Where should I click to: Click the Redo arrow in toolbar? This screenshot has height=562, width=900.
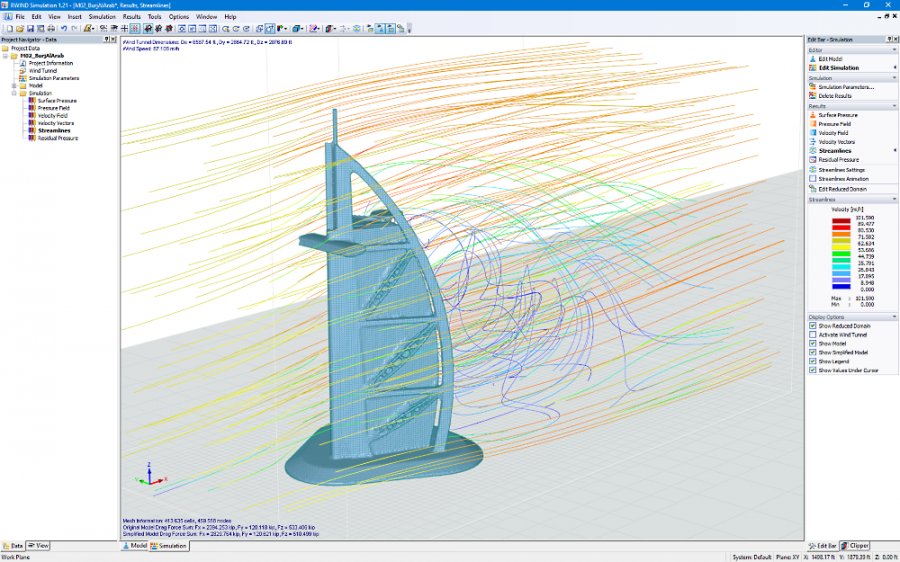pos(74,28)
